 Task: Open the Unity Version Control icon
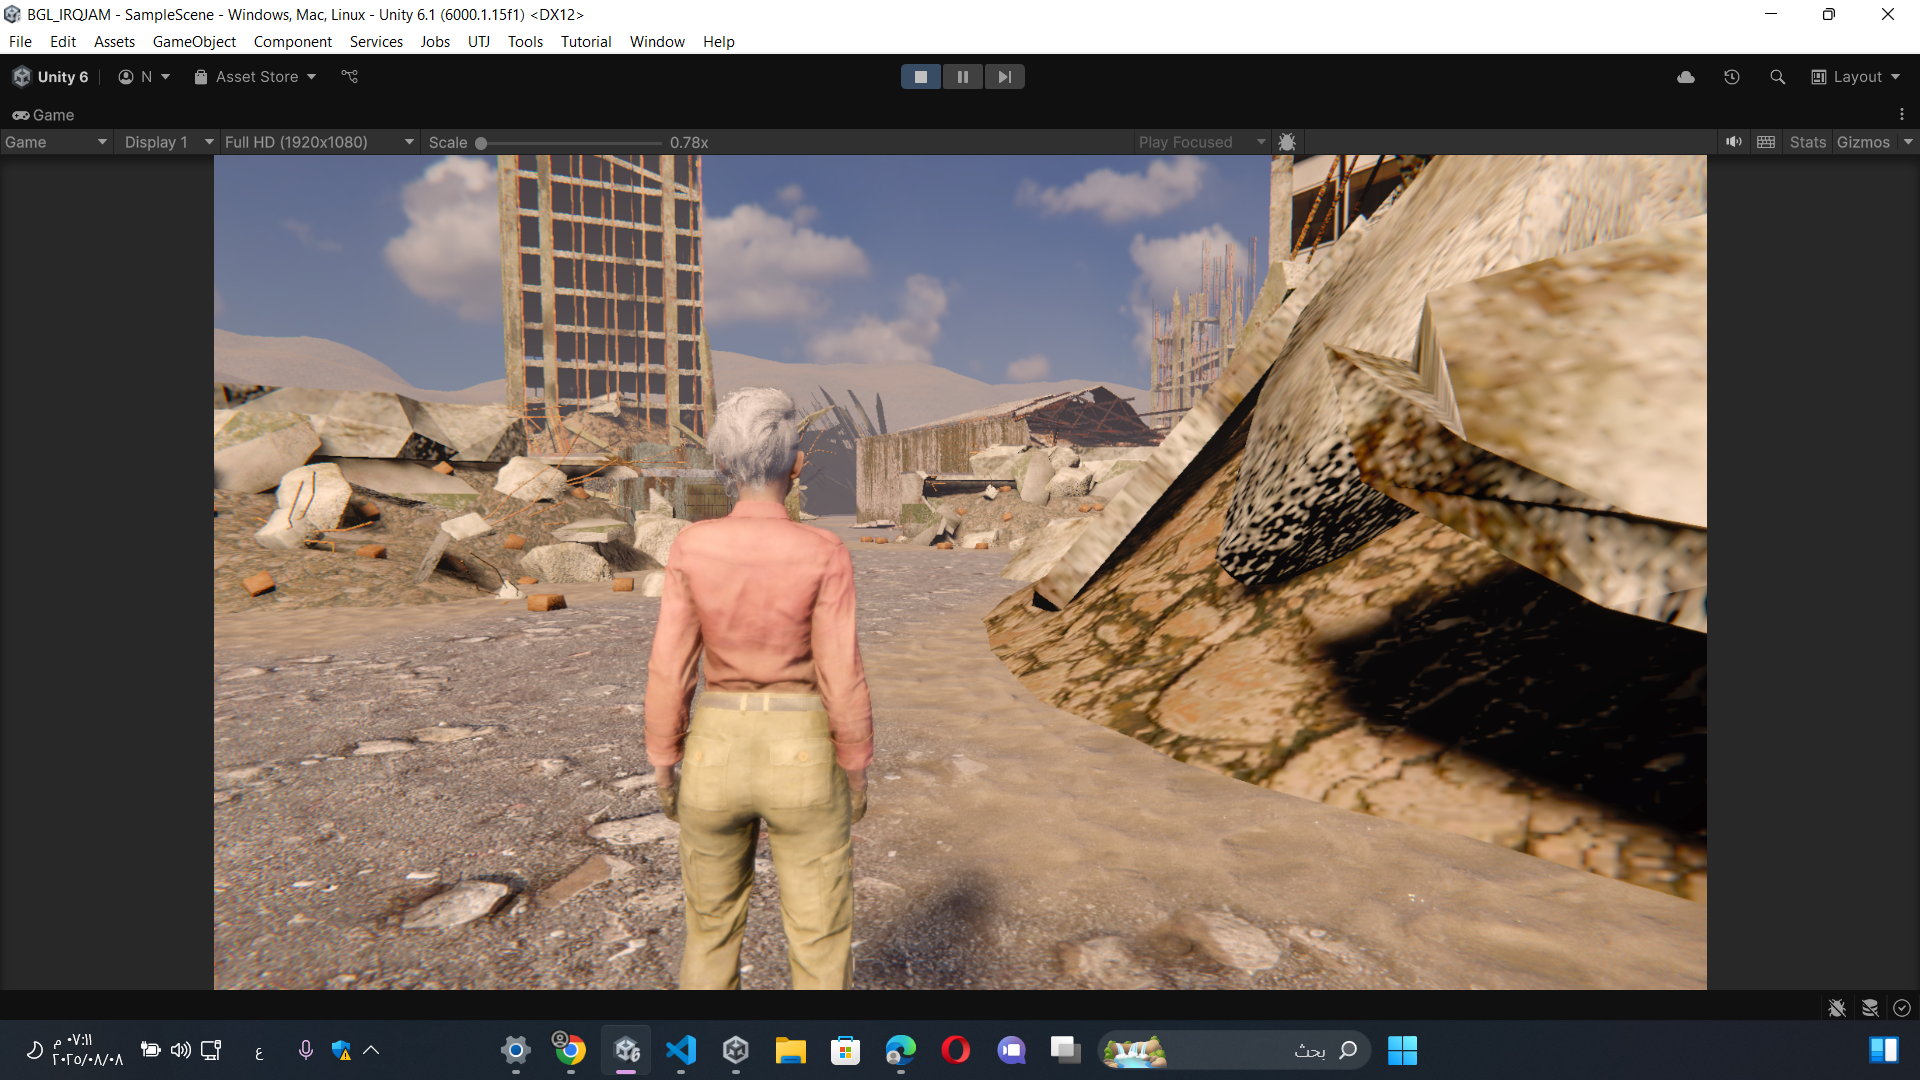click(349, 77)
